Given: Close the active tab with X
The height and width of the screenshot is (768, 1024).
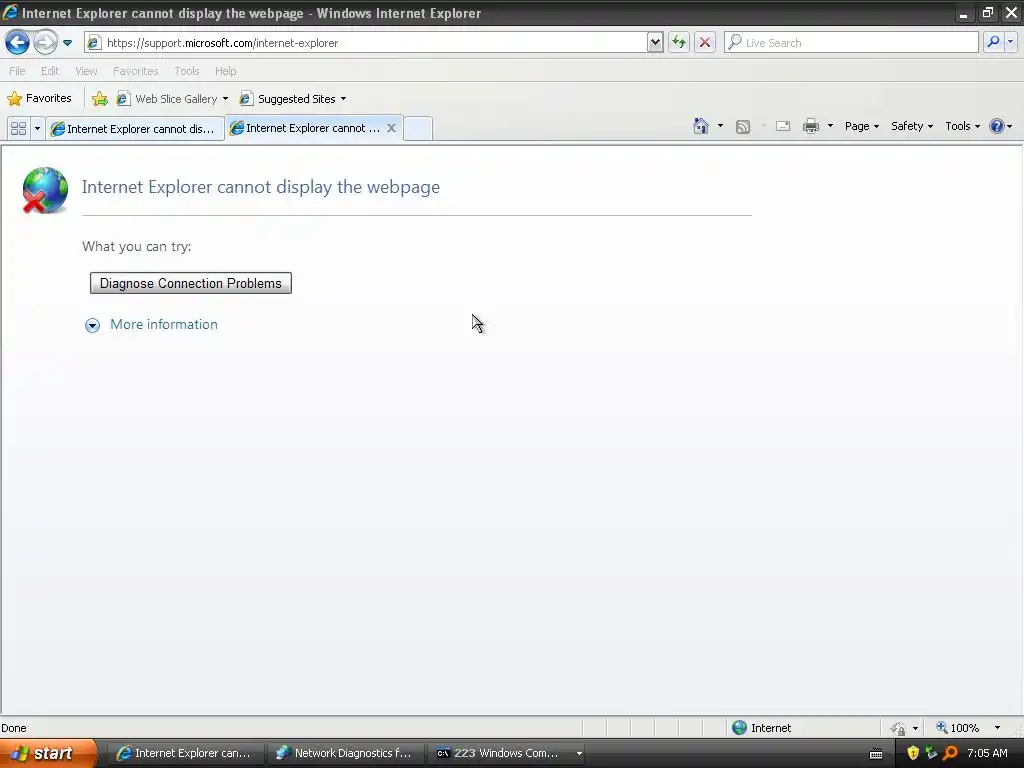Looking at the screenshot, I should [391, 128].
